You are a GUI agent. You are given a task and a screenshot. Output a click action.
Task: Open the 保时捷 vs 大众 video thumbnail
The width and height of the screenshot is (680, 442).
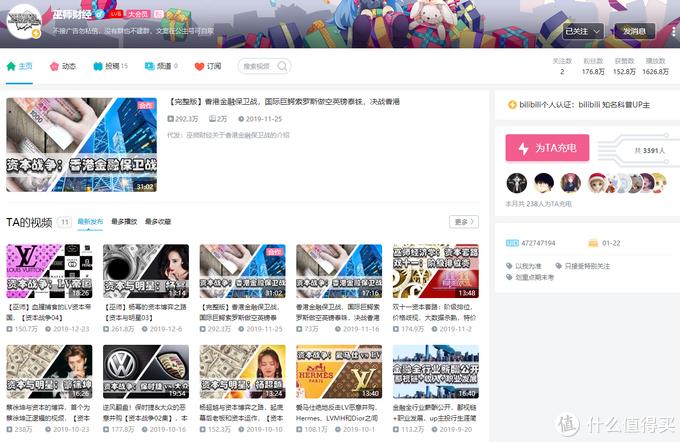[x=146, y=372]
